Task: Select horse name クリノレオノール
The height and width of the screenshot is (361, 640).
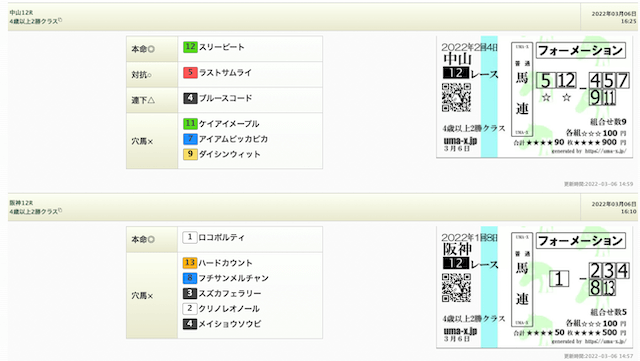Action: (x=229, y=309)
